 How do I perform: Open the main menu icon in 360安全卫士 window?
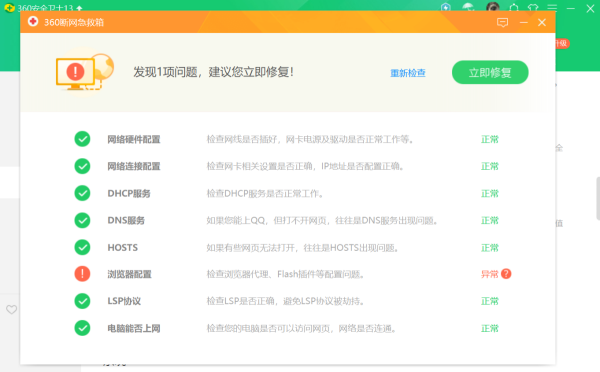point(552,8)
